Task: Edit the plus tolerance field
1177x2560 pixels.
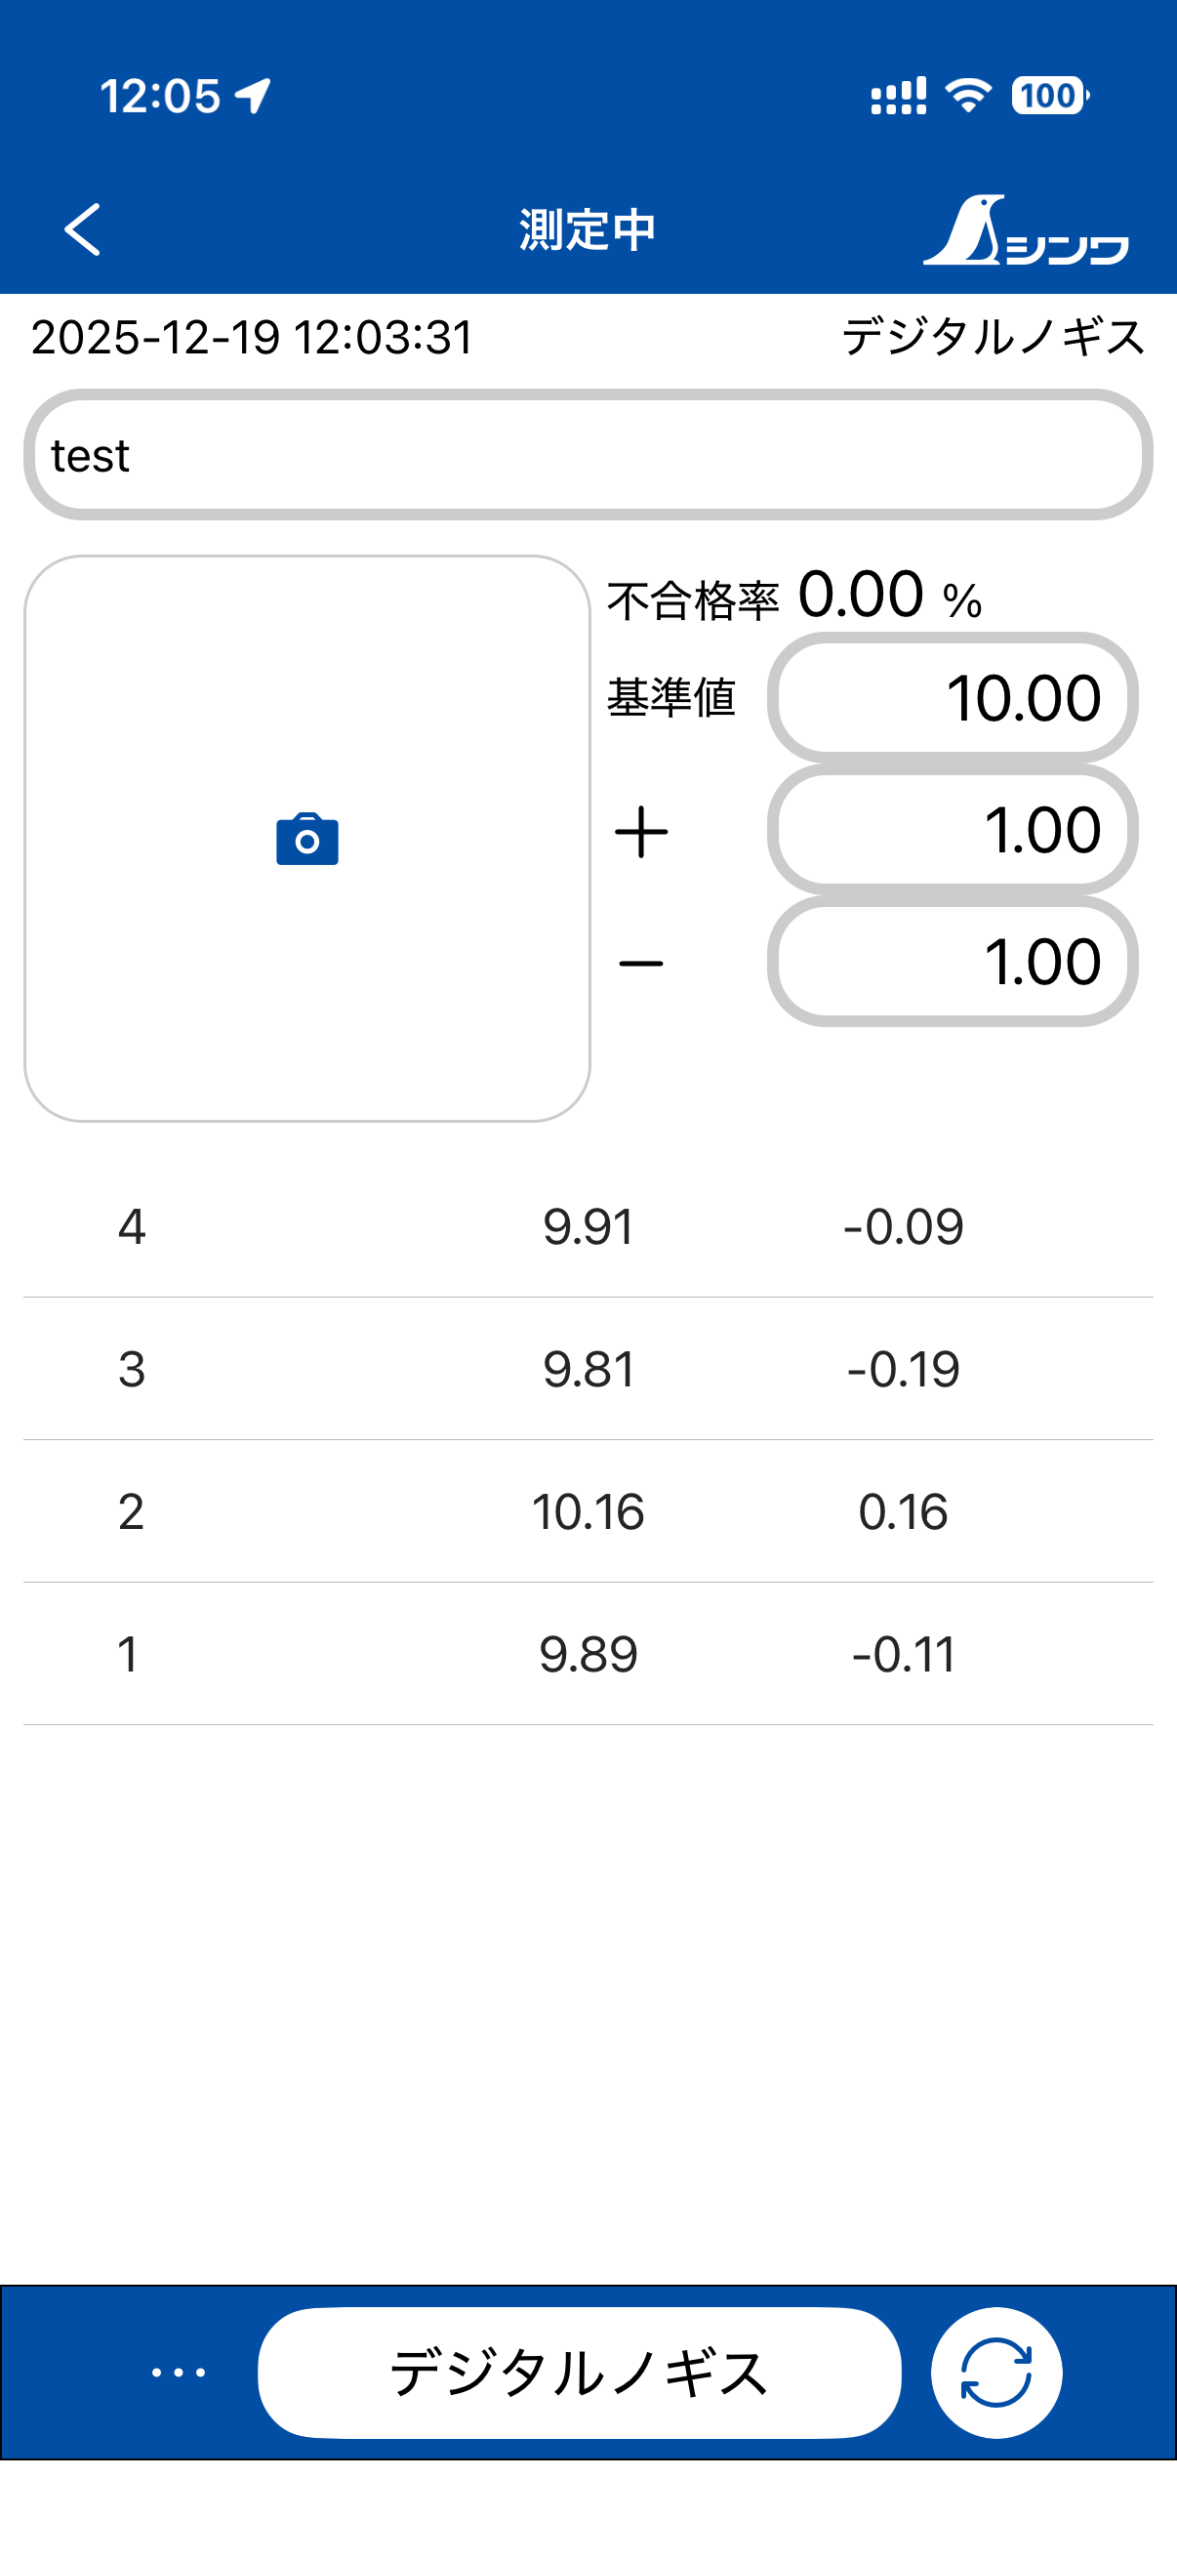Action: pos(952,830)
